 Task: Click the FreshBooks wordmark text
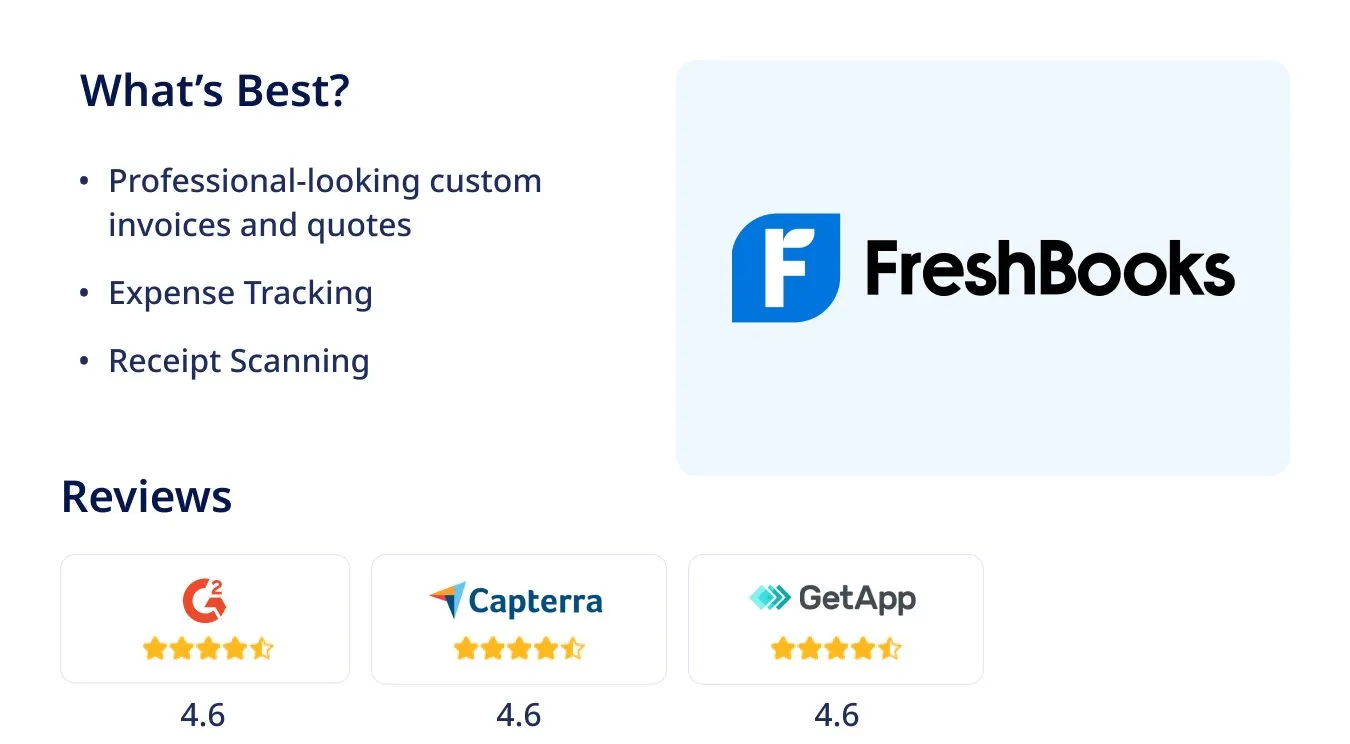[x=1050, y=268]
